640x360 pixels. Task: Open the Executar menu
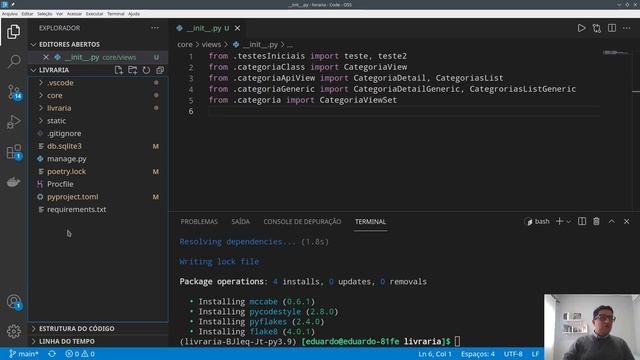[x=94, y=14]
